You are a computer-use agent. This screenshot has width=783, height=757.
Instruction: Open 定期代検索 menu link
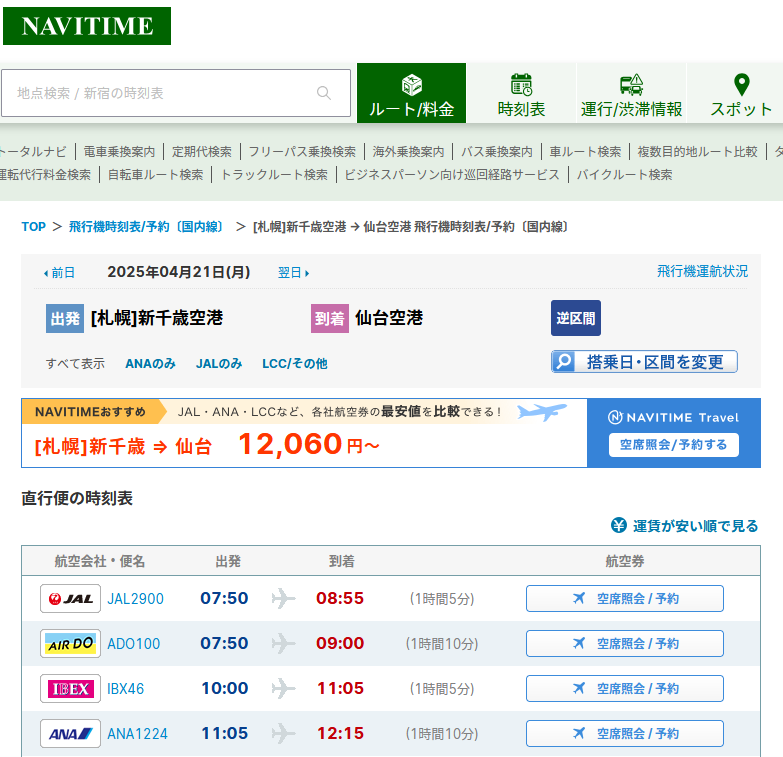202,151
